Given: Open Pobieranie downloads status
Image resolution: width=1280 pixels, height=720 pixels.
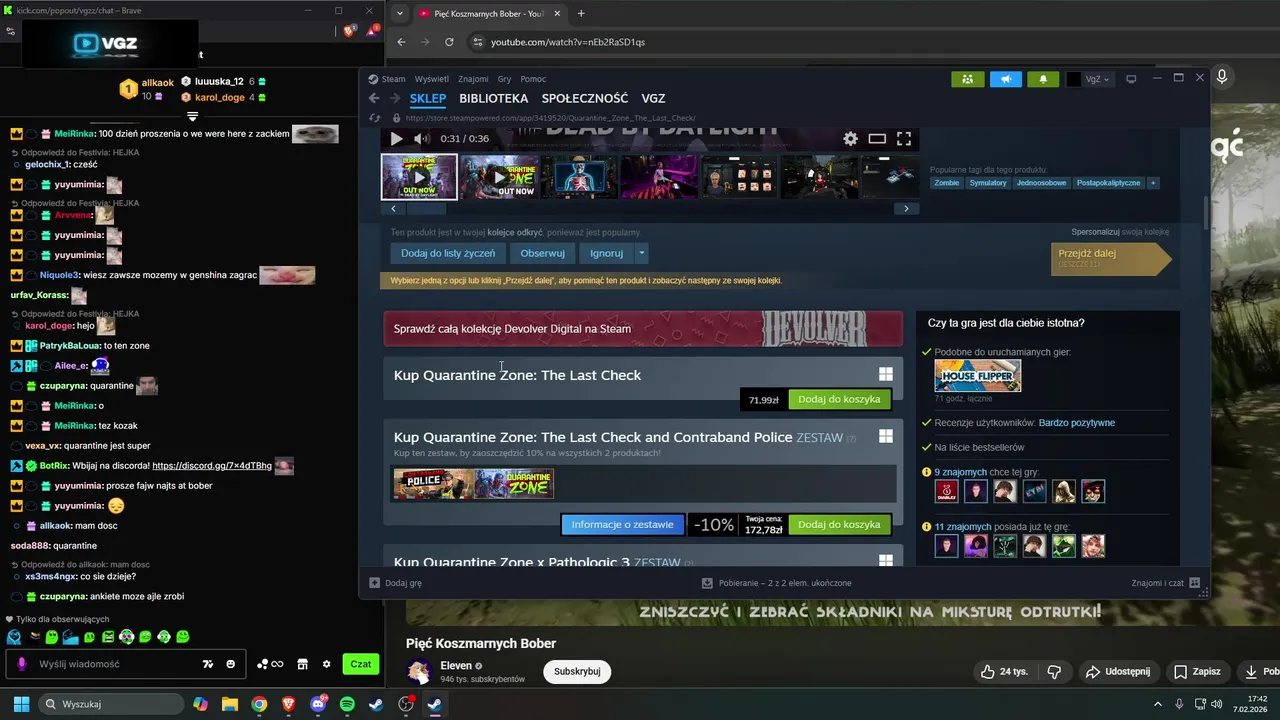Looking at the screenshot, I should click(777, 583).
